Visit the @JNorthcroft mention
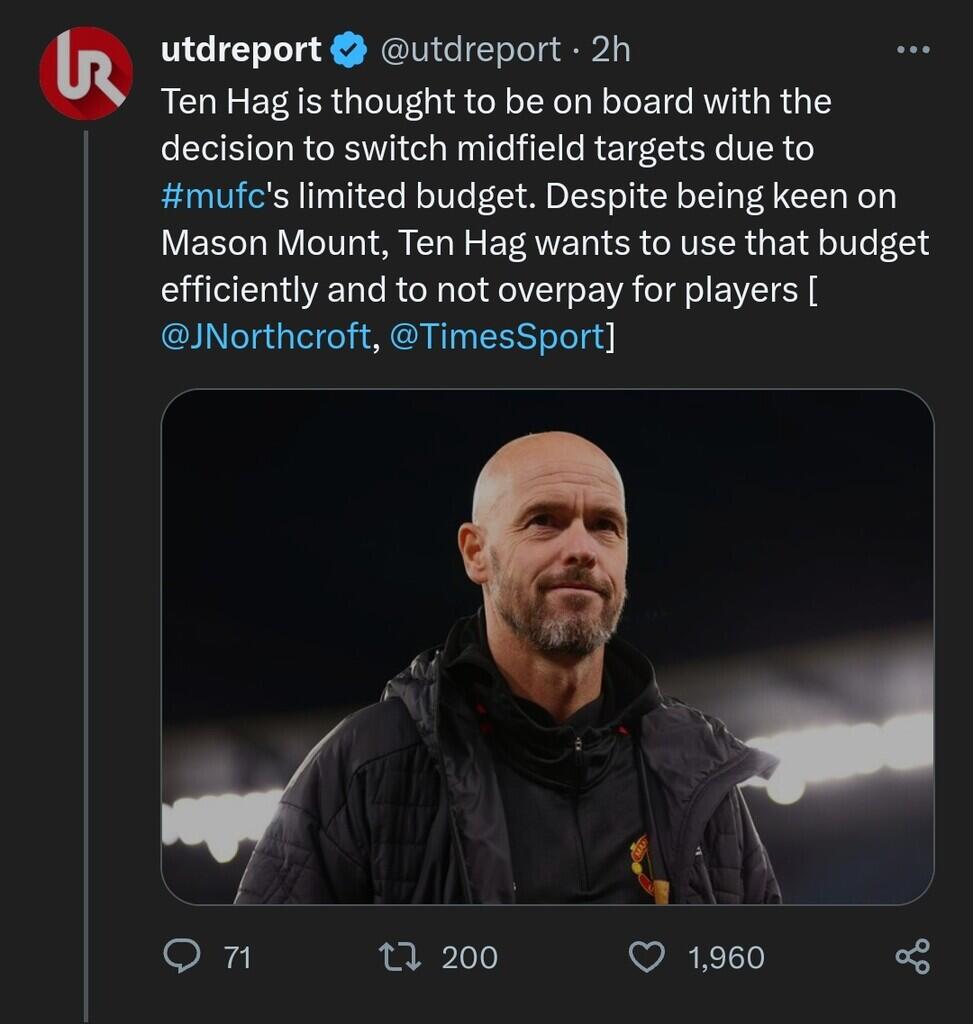 coord(265,336)
